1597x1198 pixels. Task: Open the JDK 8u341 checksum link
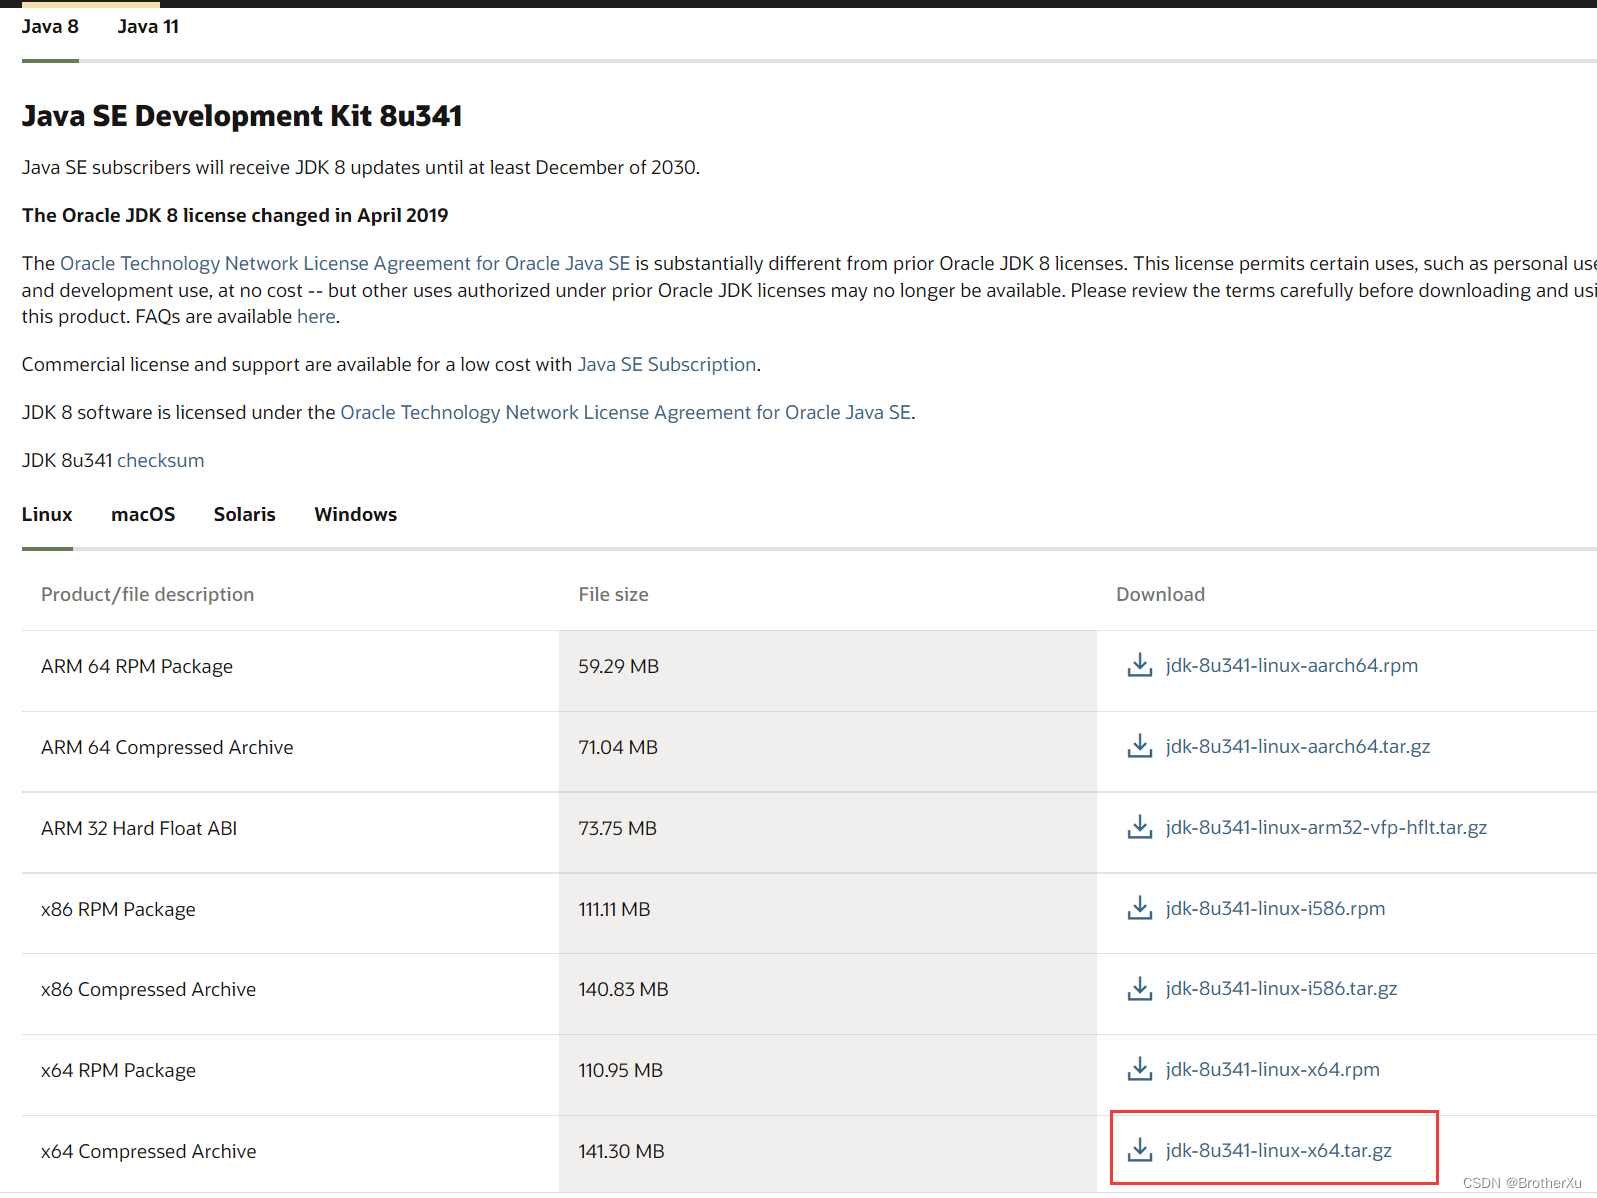pos(161,460)
